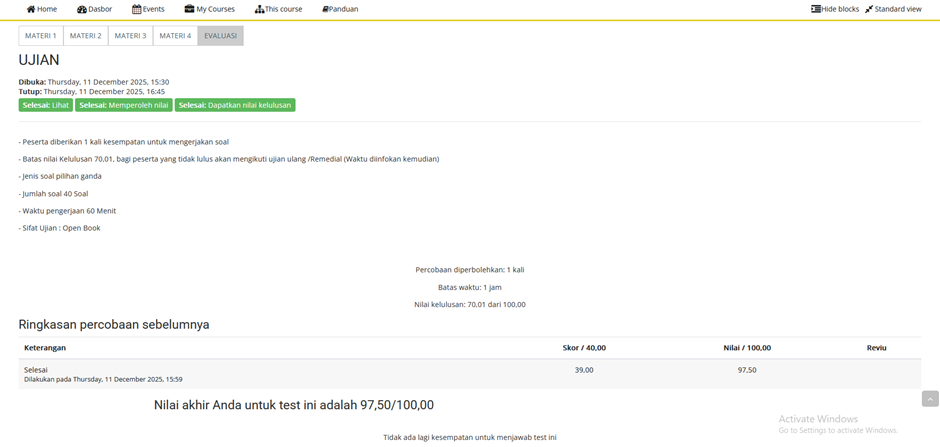Image resolution: width=940 pixels, height=447 pixels.
Task: Click the Home icon in navigation bar
Action: tap(31, 9)
